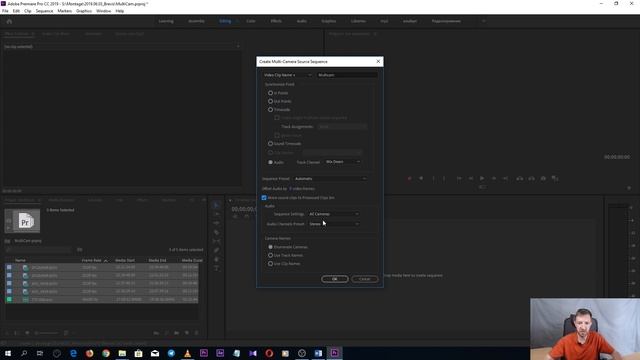640x360 pixels.
Task: Open Audio Channels Preset Stereo dropdown
Action: point(334,224)
